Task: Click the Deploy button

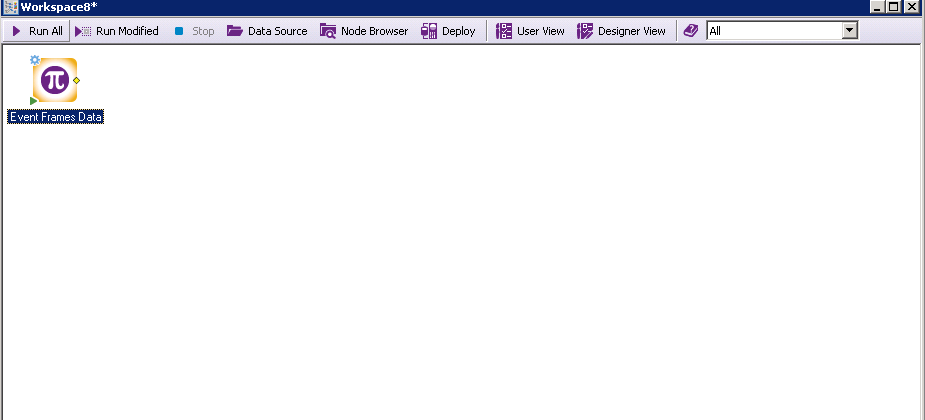Action: click(448, 31)
